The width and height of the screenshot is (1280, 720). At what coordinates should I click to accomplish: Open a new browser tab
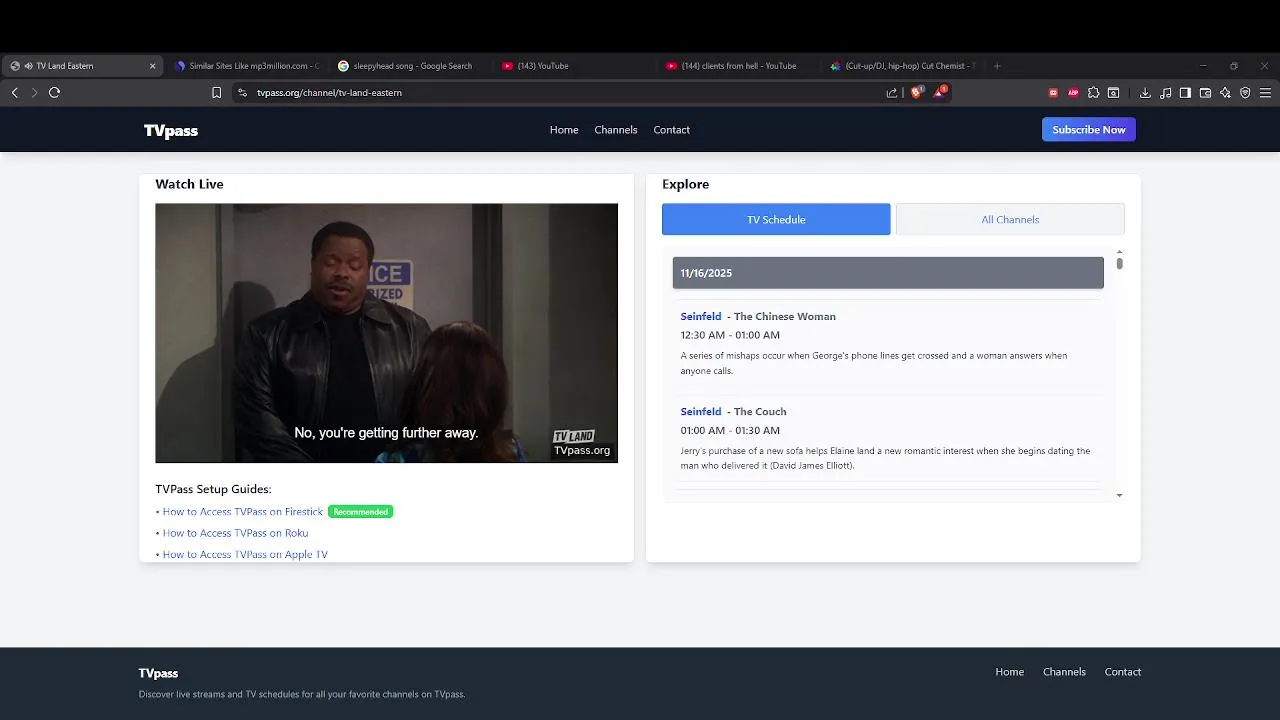tap(997, 66)
